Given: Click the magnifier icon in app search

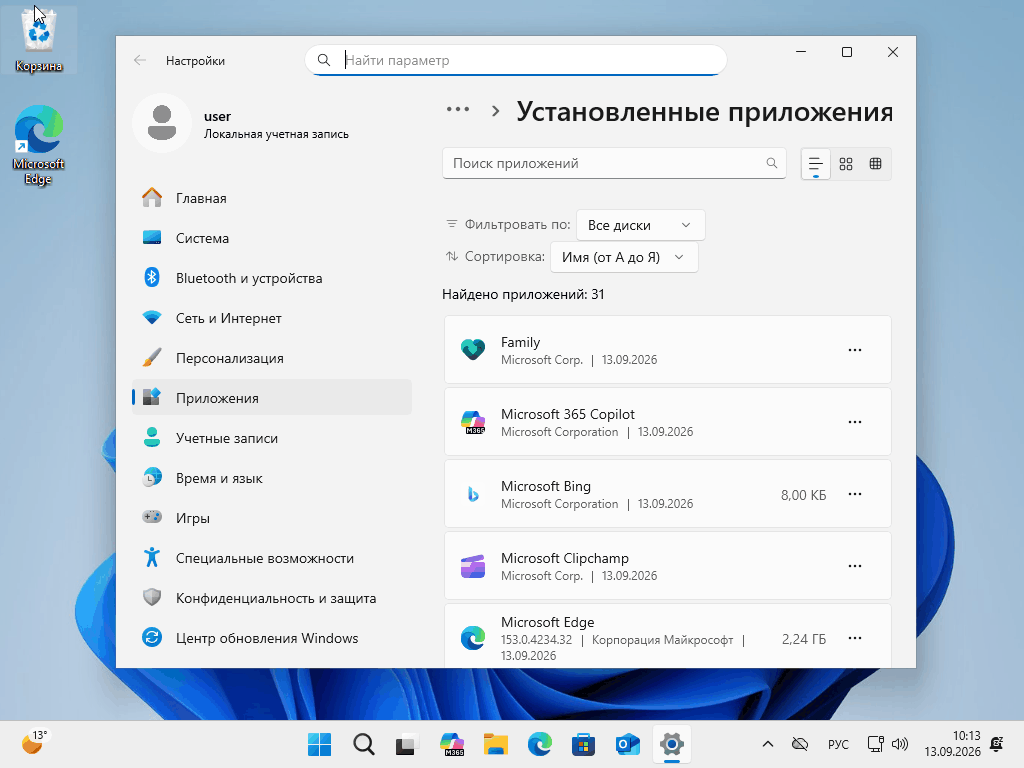Looking at the screenshot, I should pos(771,163).
